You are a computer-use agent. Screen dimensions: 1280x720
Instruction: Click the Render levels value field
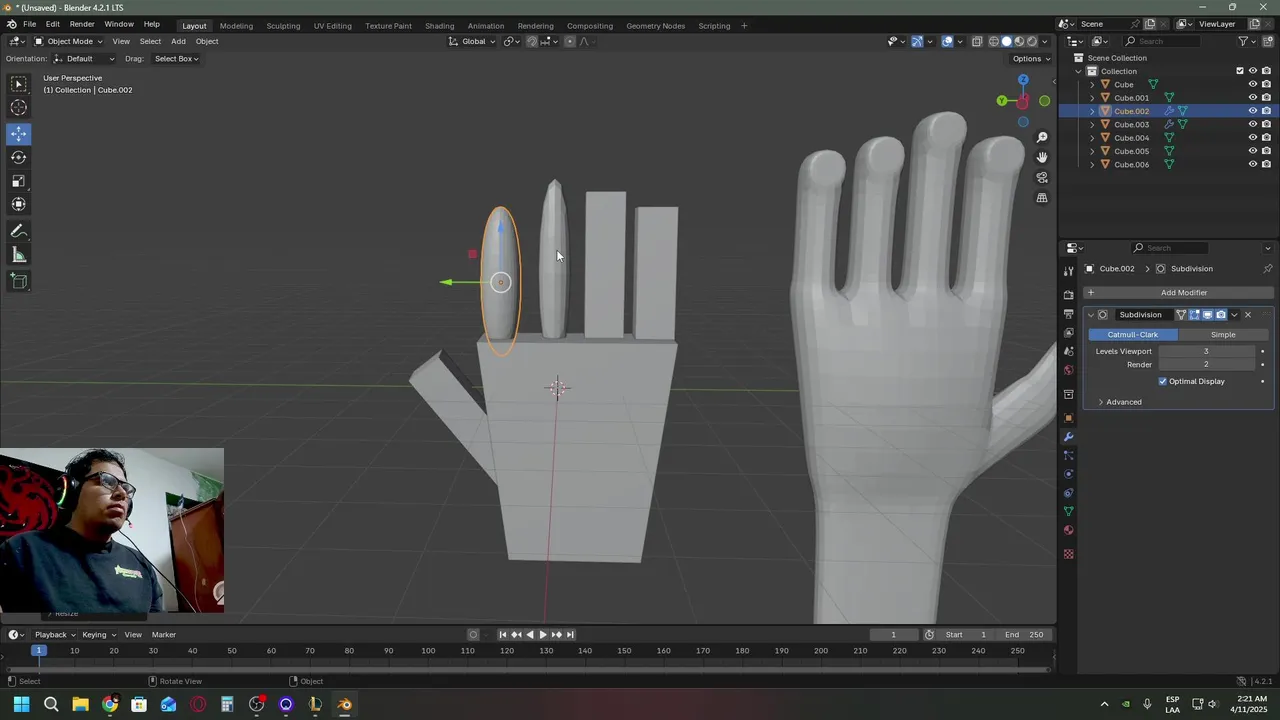pos(1206,365)
